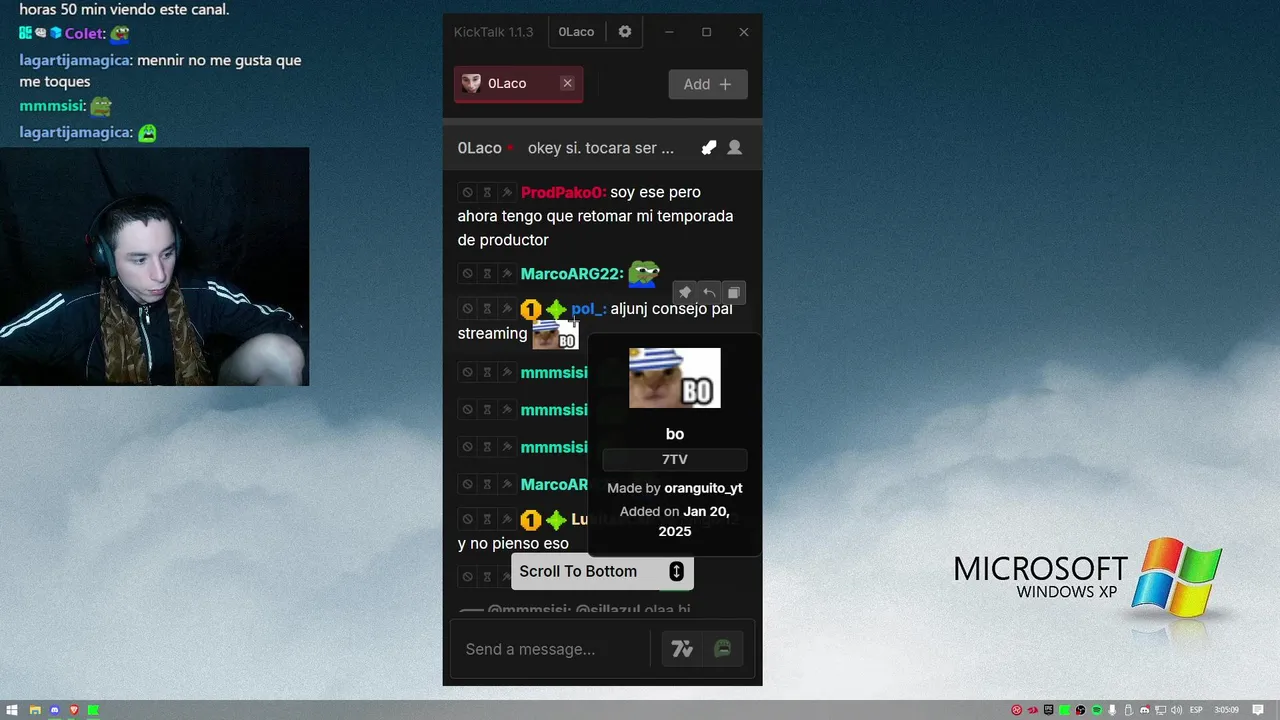Open the 0Laco account button in title bar

(x=576, y=32)
